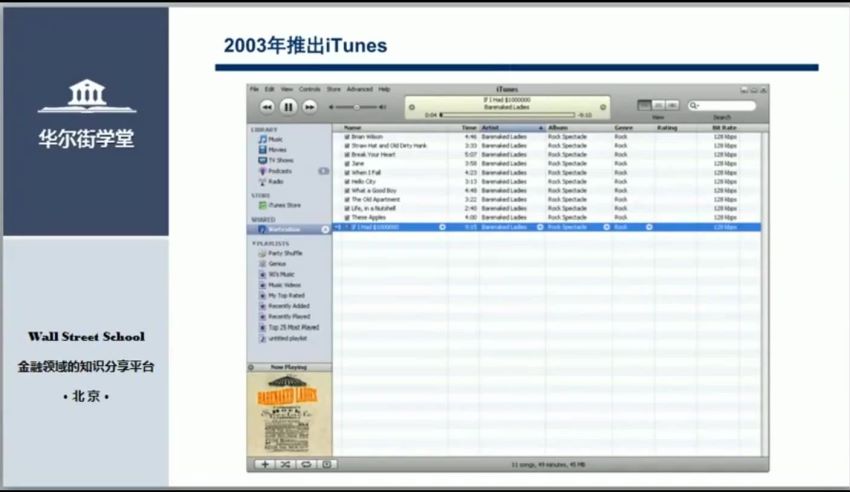Switch to list view button
The image size is (850, 492).
[644, 105]
